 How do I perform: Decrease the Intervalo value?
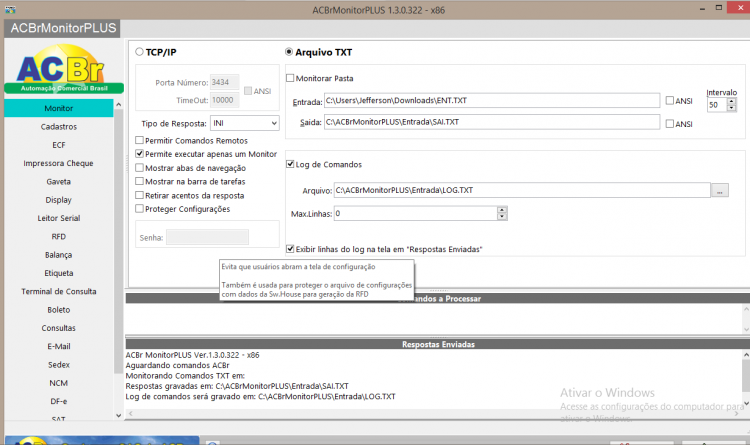(731, 108)
